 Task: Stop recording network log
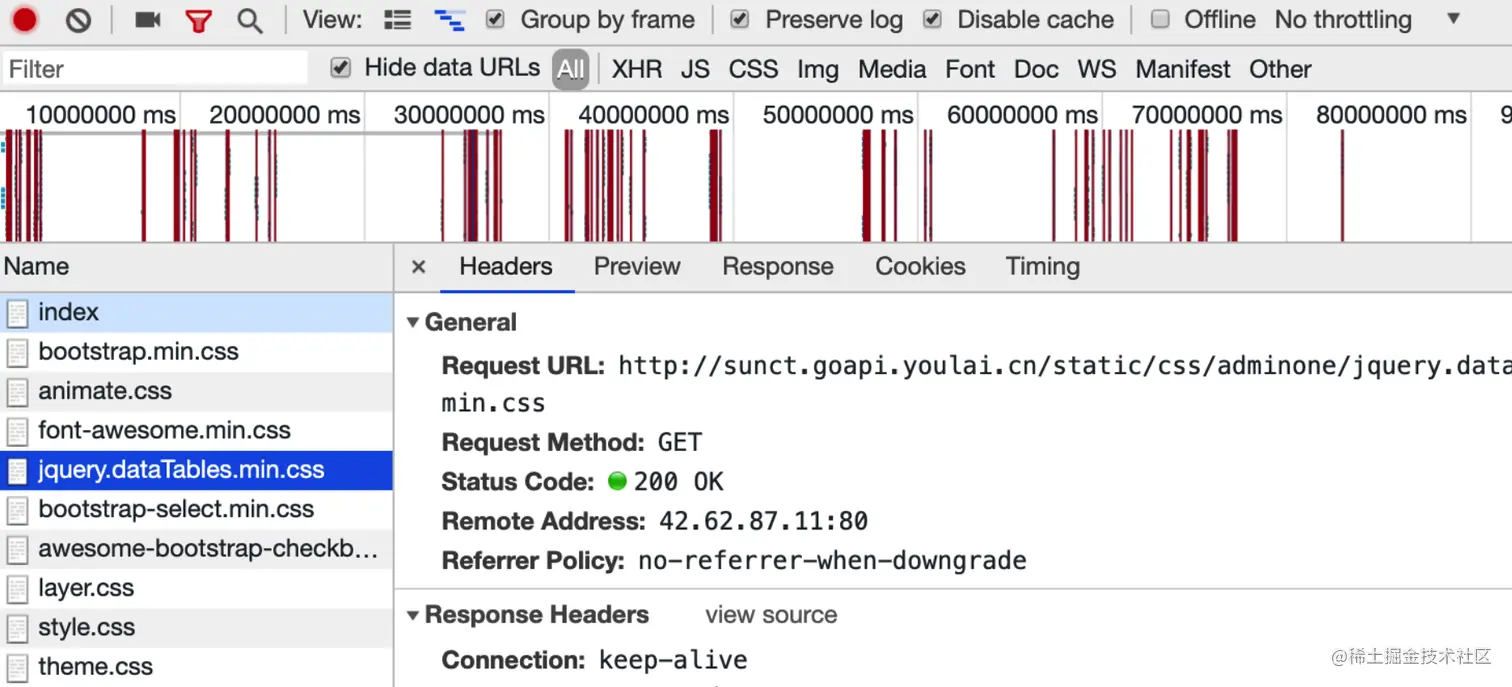(x=25, y=19)
